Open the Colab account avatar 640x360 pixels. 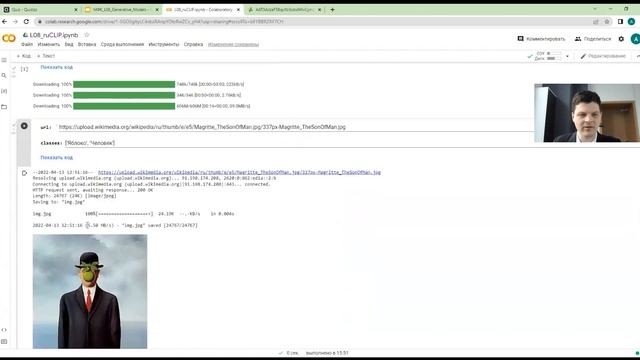(636, 39)
